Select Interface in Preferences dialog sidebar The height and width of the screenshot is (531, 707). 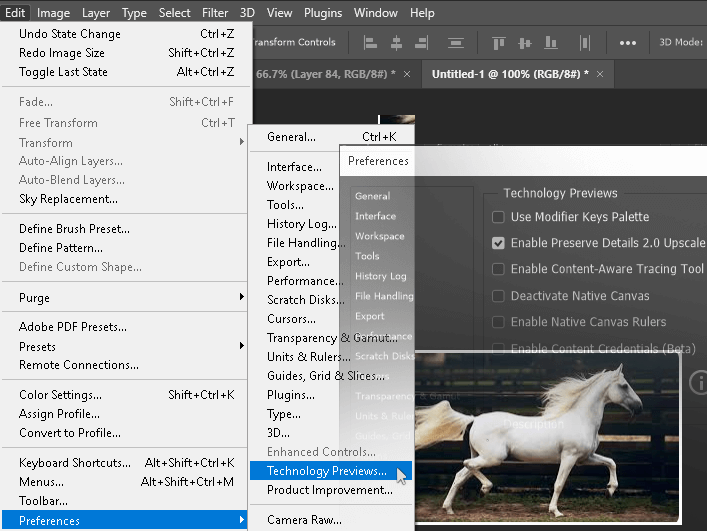click(x=375, y=216)
